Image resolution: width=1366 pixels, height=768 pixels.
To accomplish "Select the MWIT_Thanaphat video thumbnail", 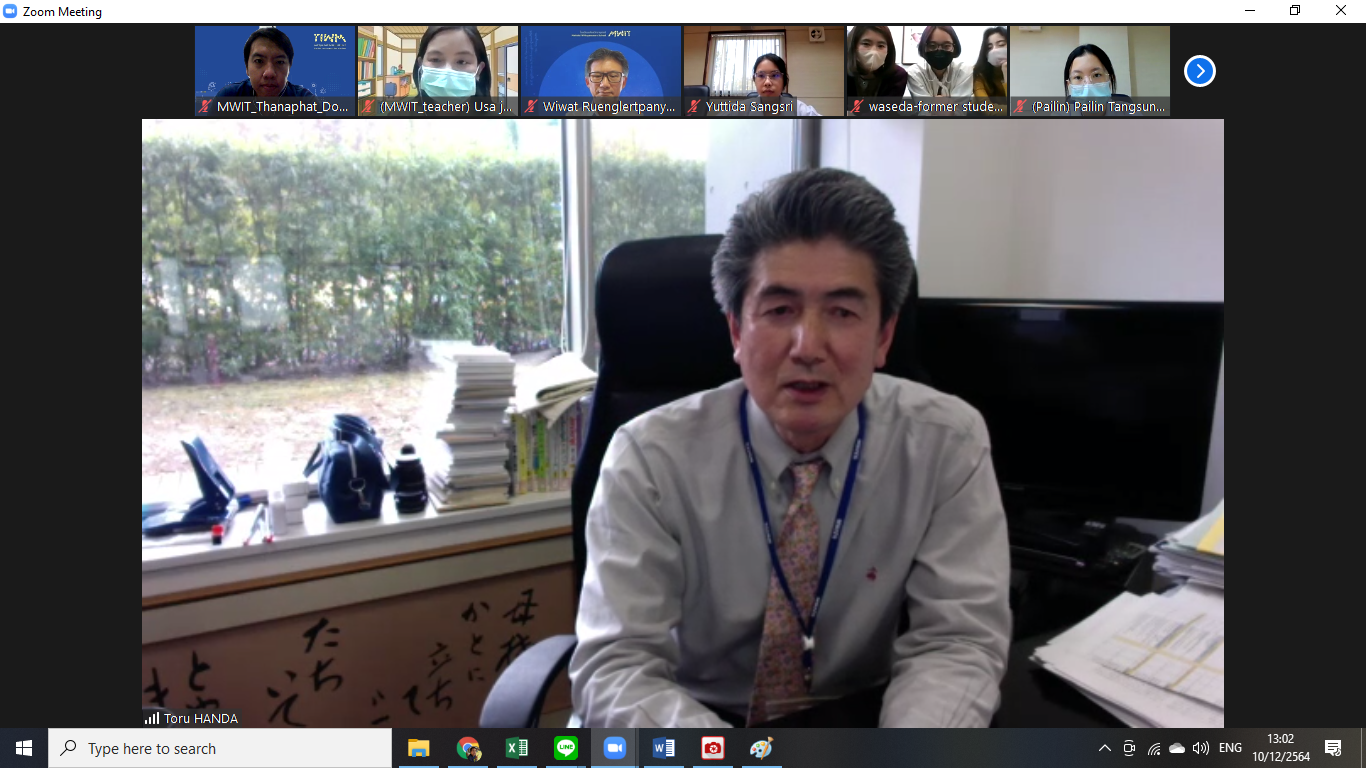I will click(x=275, y=70).
